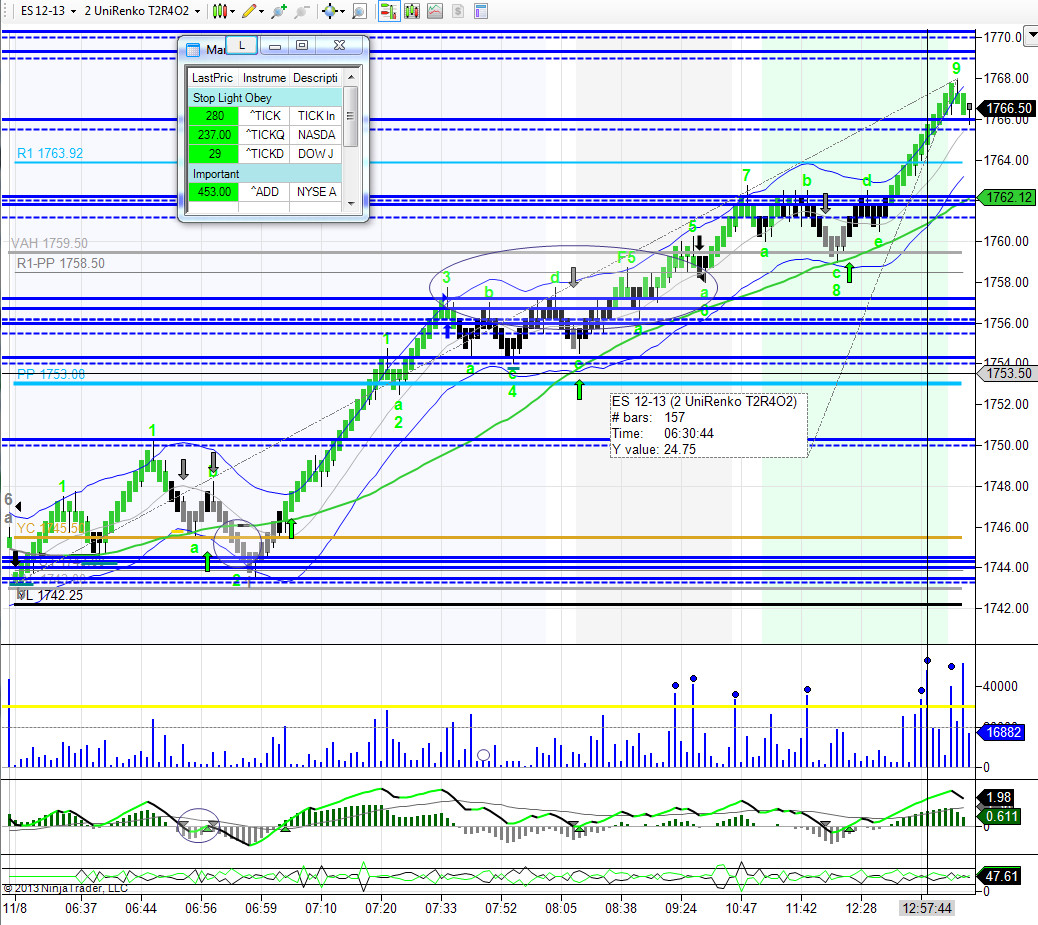Click the L link button in Market Analyzer
Screen dimensions: 1038x925
pos(242,46)
